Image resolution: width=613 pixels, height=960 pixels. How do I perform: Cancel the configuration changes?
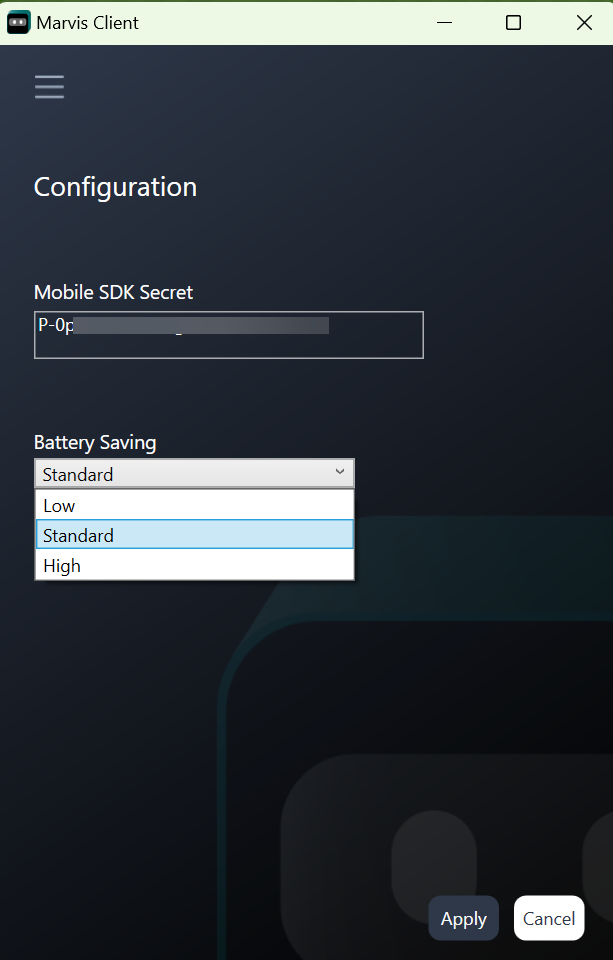549,918
